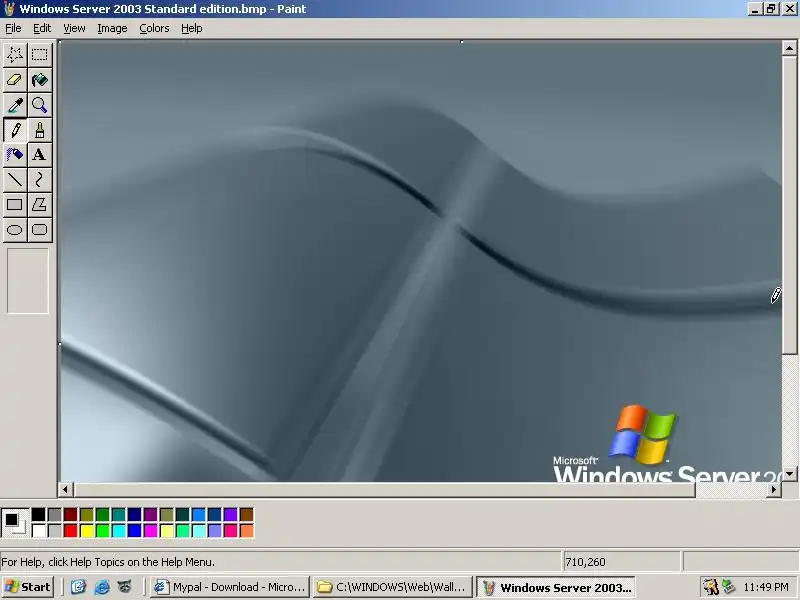Open the Colors menu
This screenshot has width=800, height=600.
click(154, 29)
